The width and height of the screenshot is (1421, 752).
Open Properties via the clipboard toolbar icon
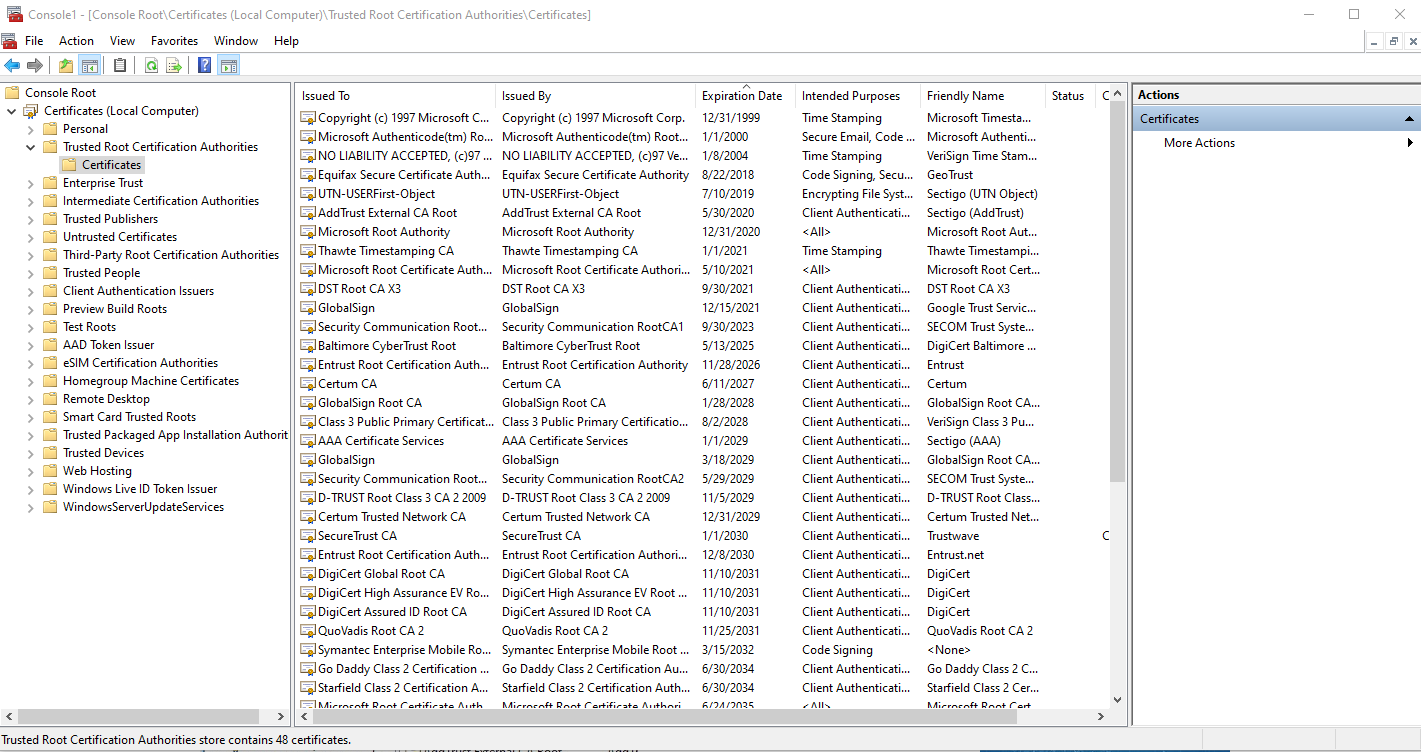[119, 64]
